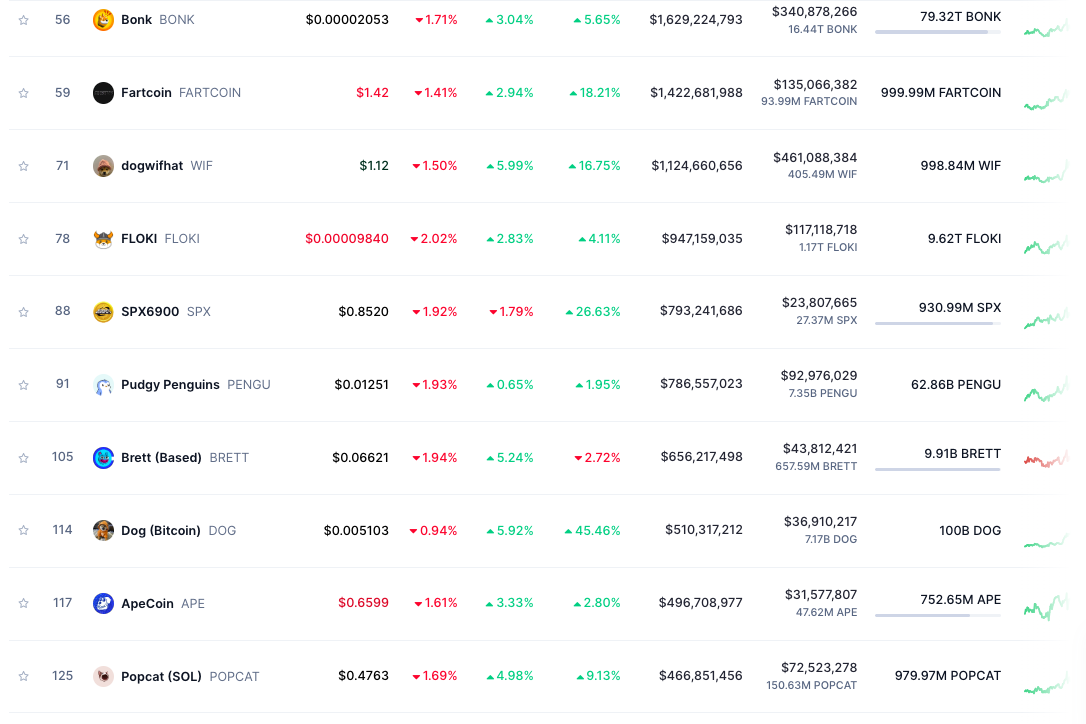The height and width of the screenshot is (724, 1086).
Task: Click Bonk circulating supply progress bar
Action: click(x=937, y=32)
